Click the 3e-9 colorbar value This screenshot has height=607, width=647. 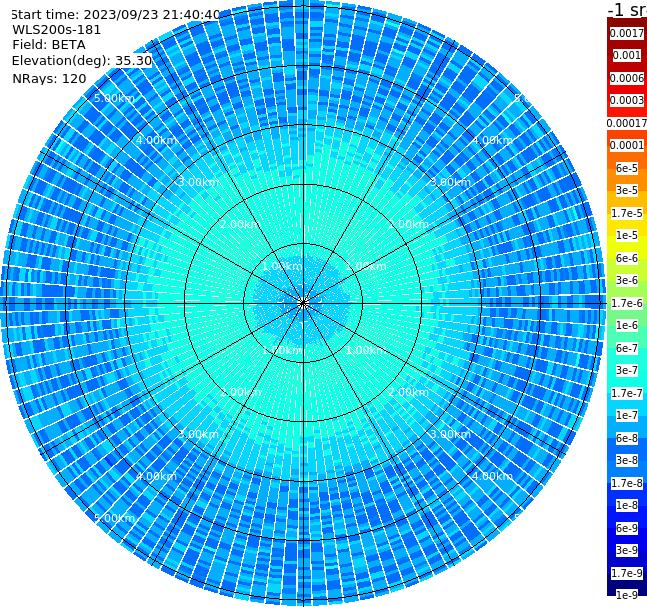(x=627, y=550)
